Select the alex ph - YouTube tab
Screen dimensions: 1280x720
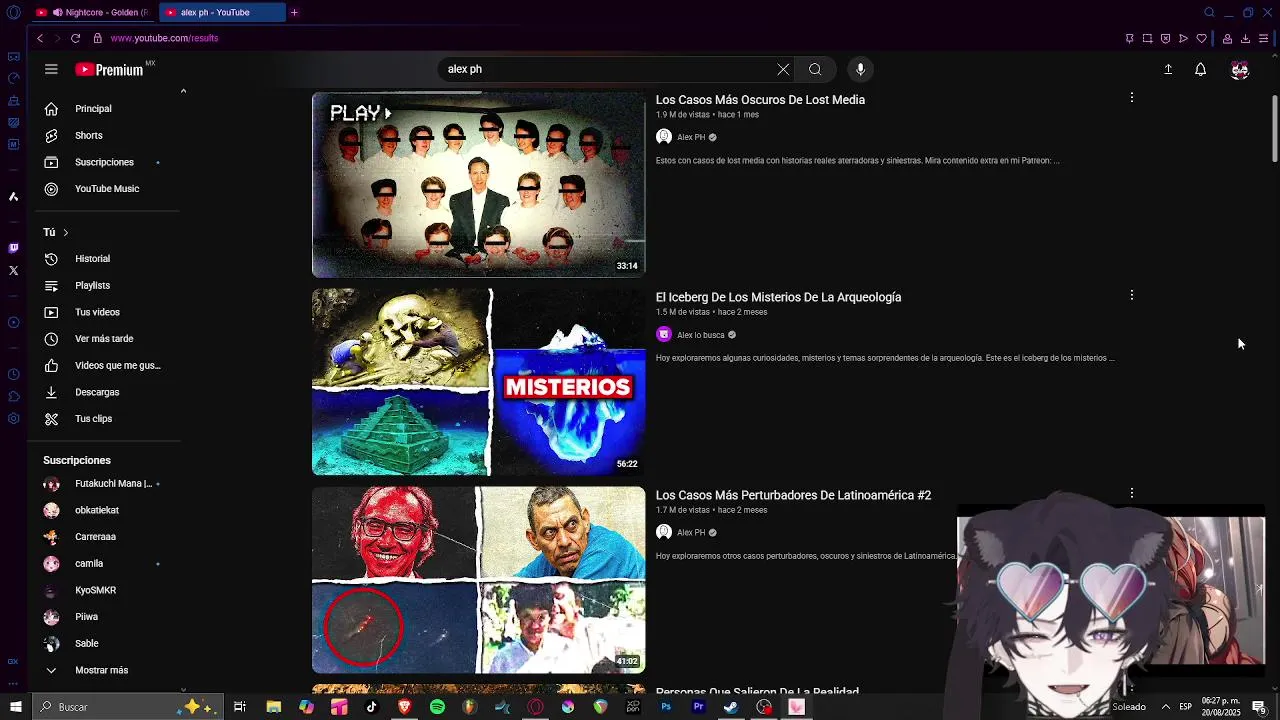[x=221, y=12]
